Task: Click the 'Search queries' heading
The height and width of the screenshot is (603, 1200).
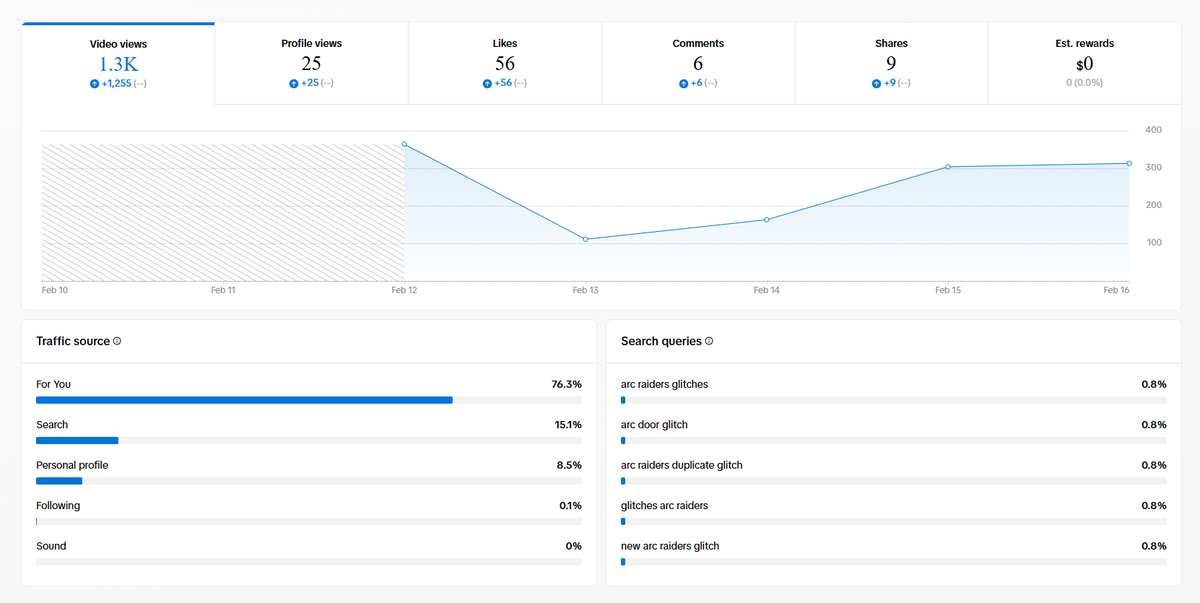Action: point(661,341)
